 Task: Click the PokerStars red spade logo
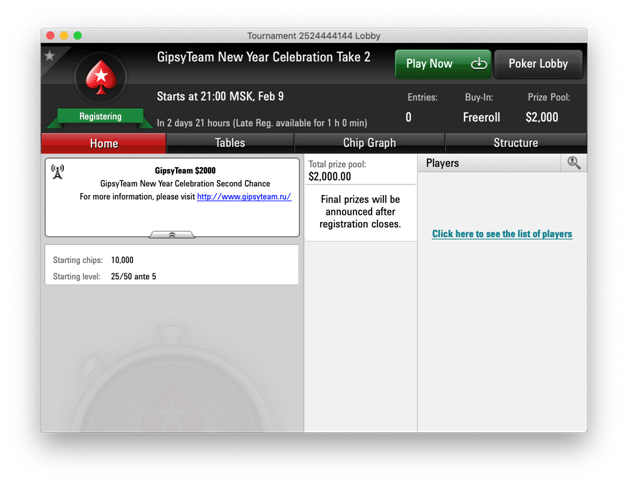[101, 78]
